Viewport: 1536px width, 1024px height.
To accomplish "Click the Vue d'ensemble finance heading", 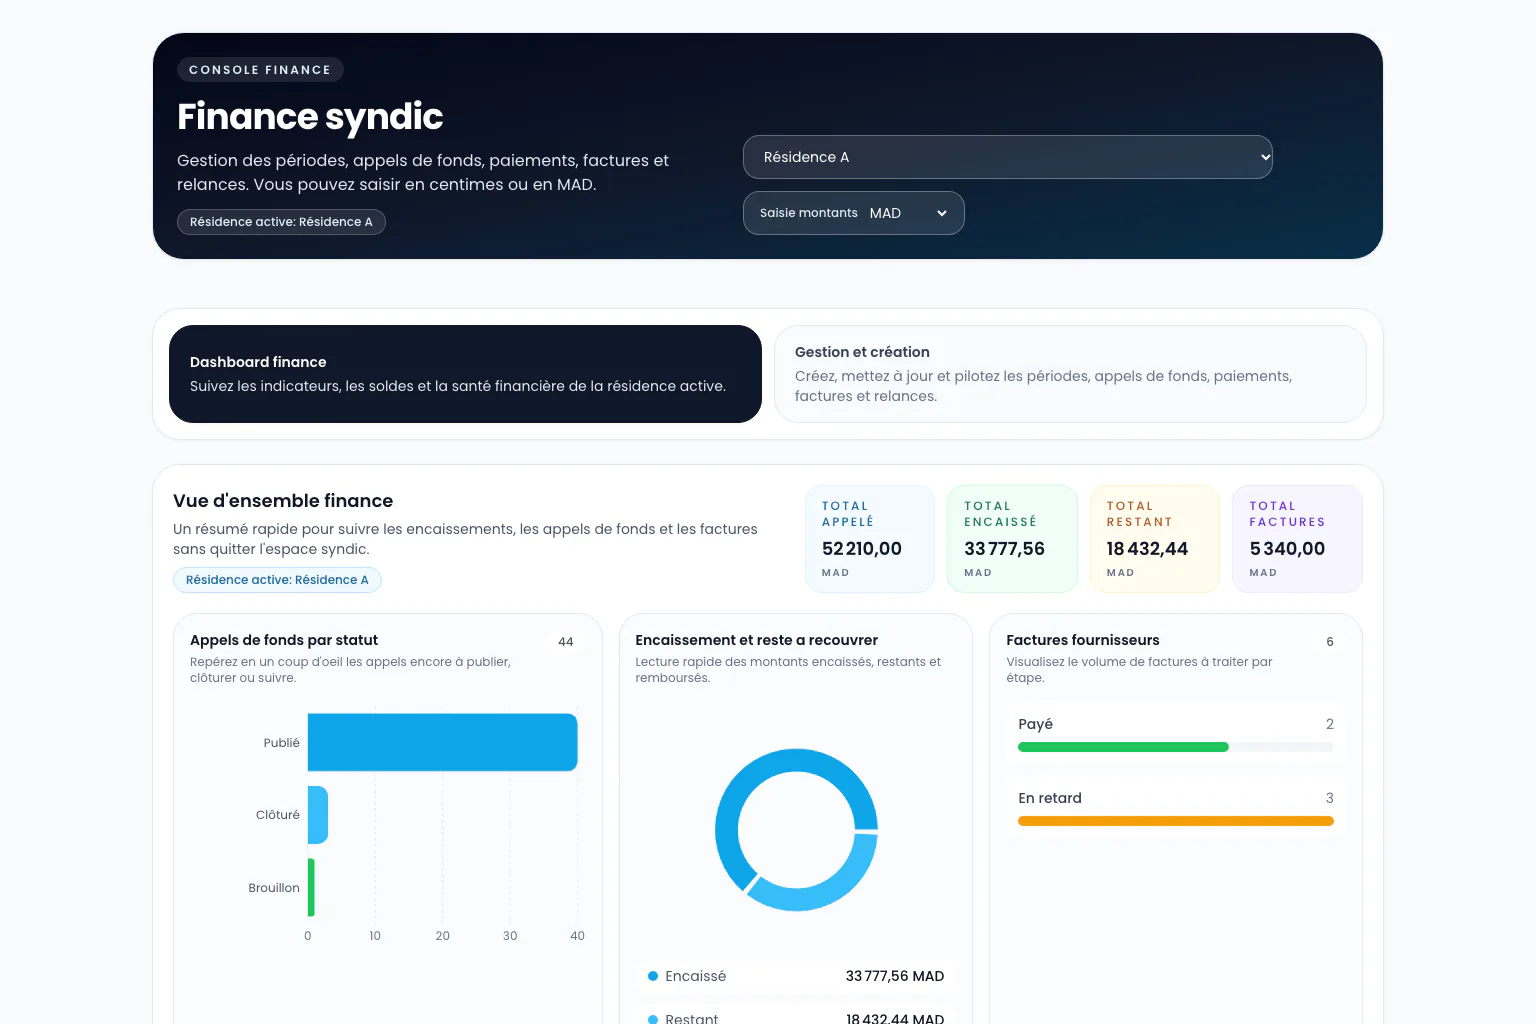I will tap(283, 501).
